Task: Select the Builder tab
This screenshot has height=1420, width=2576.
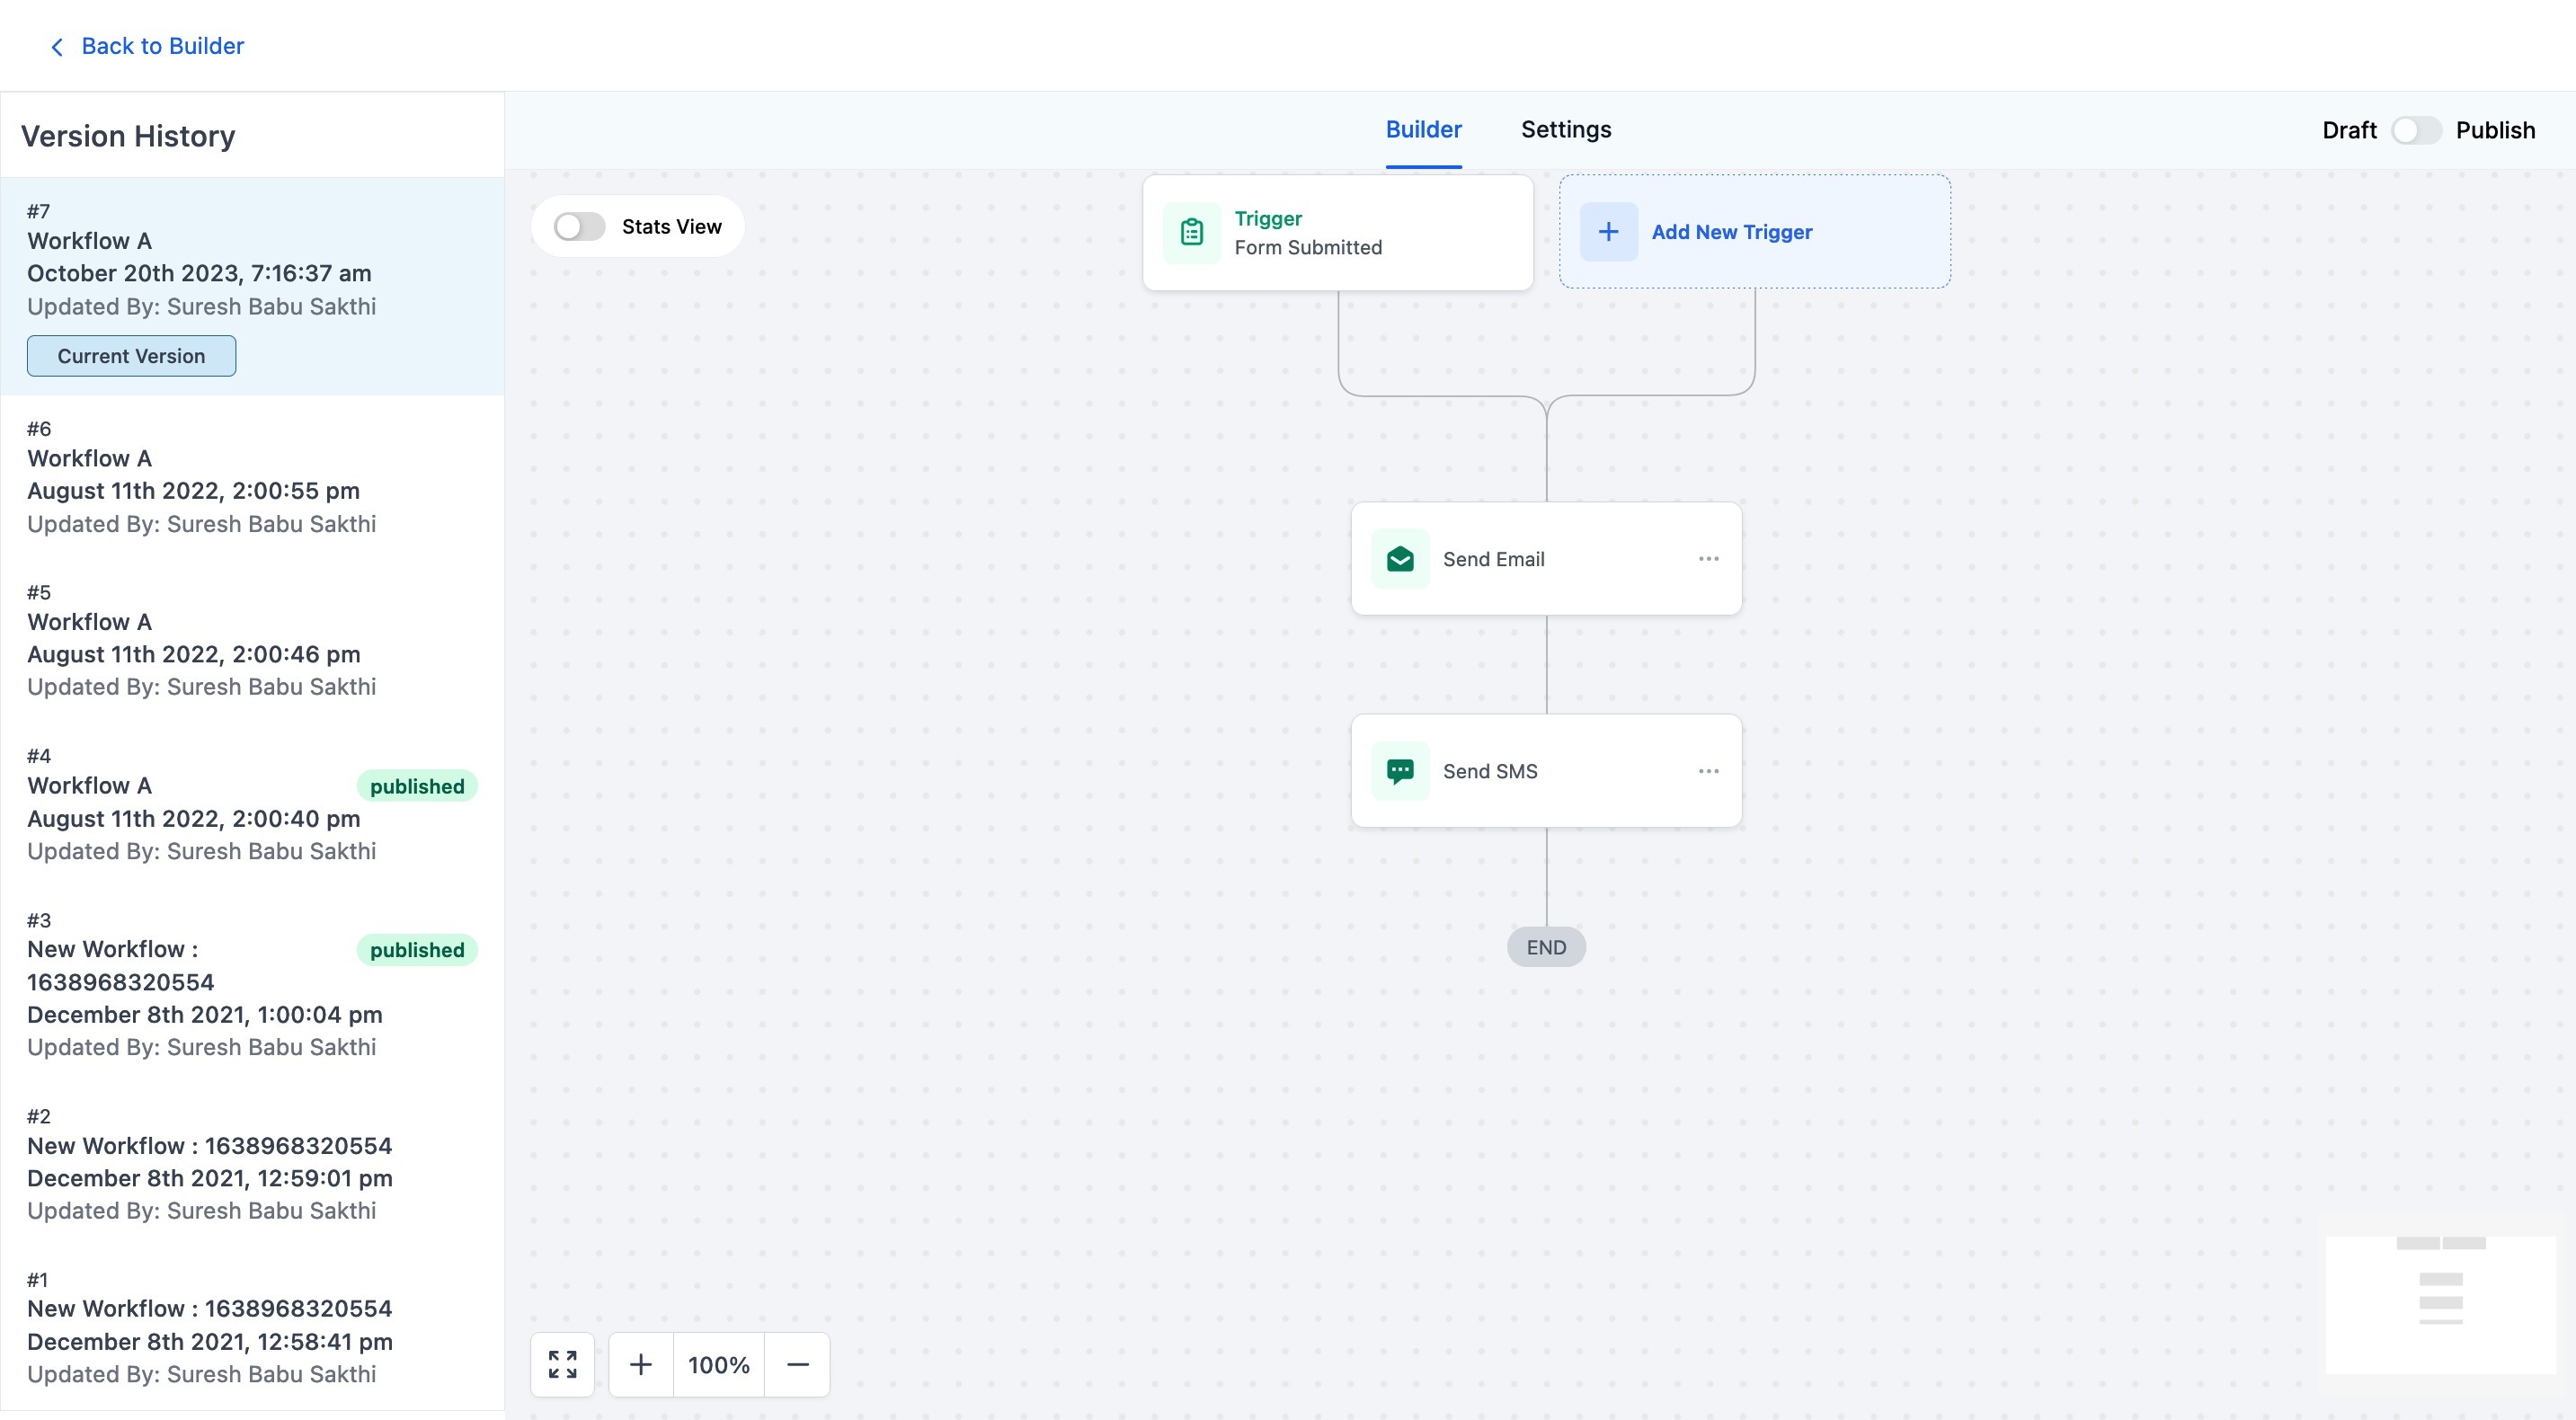Action: (1423, 130)
